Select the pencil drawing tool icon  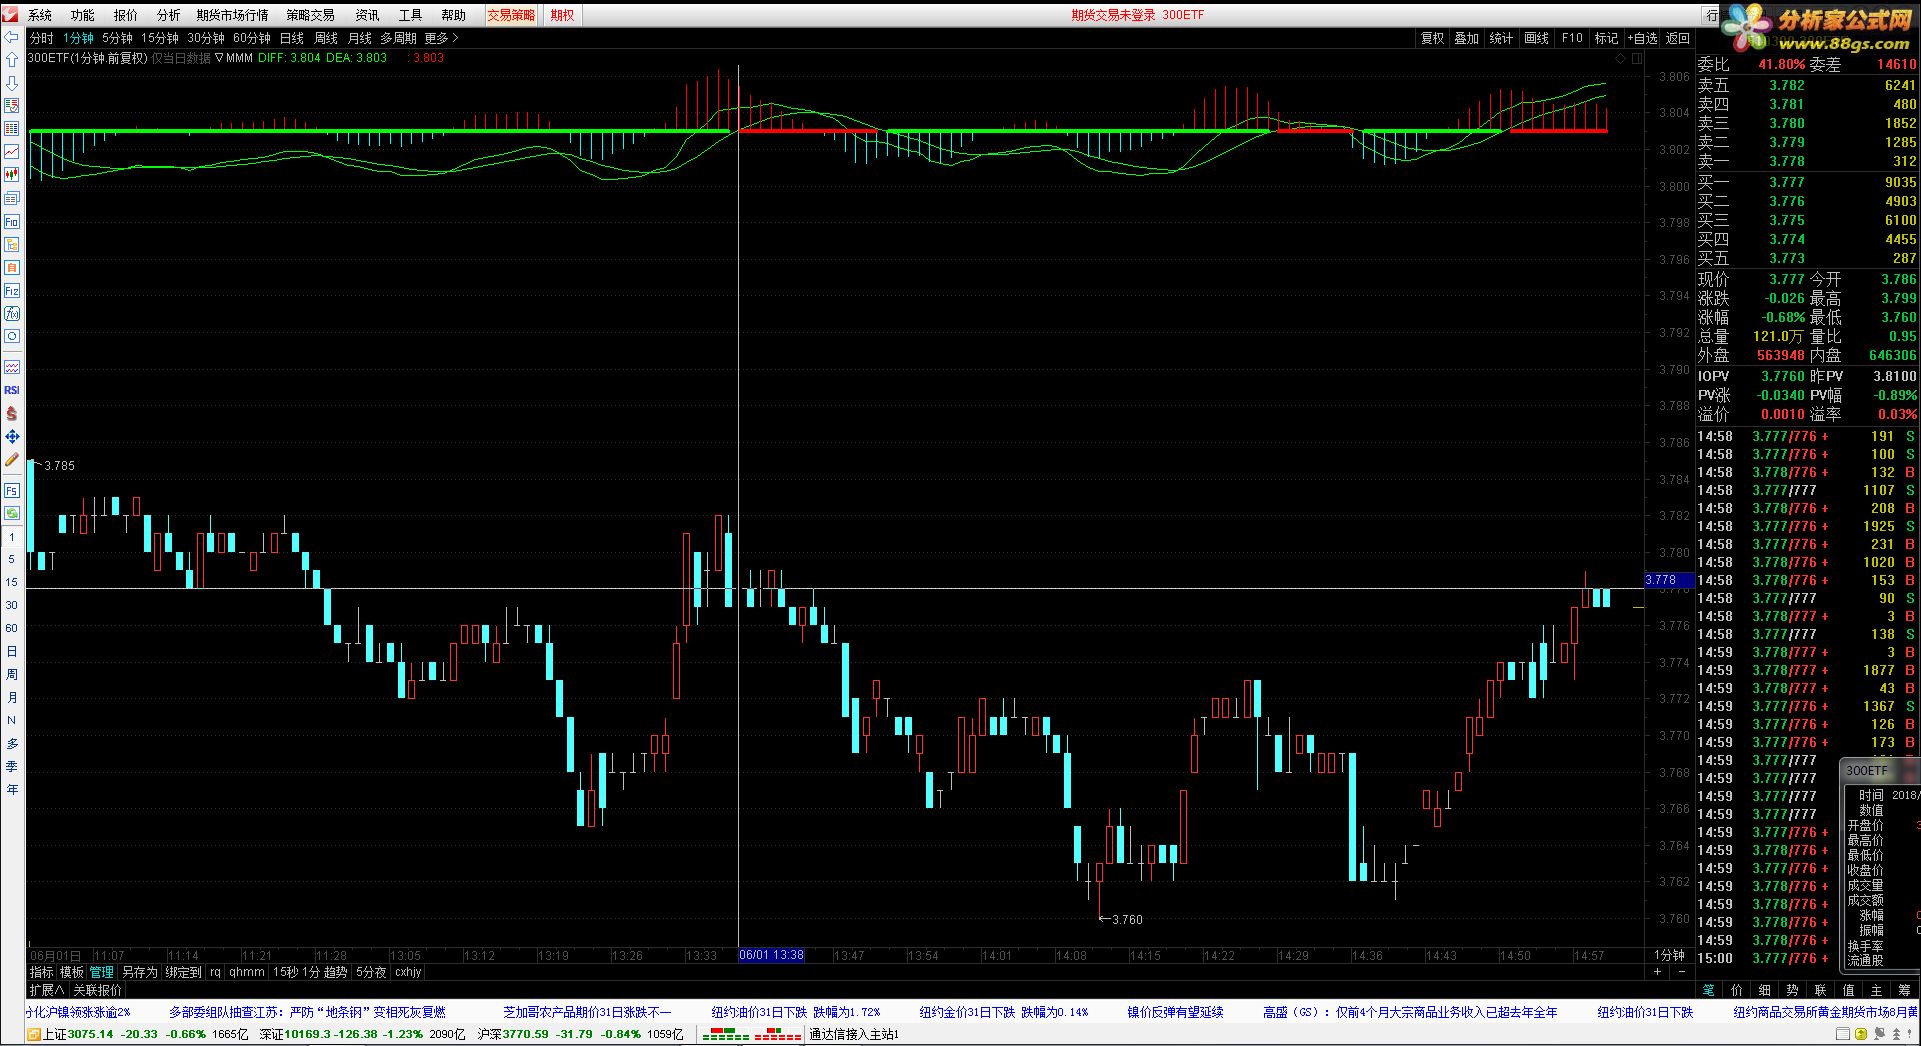pyautogui.click(x=12, y=460)
